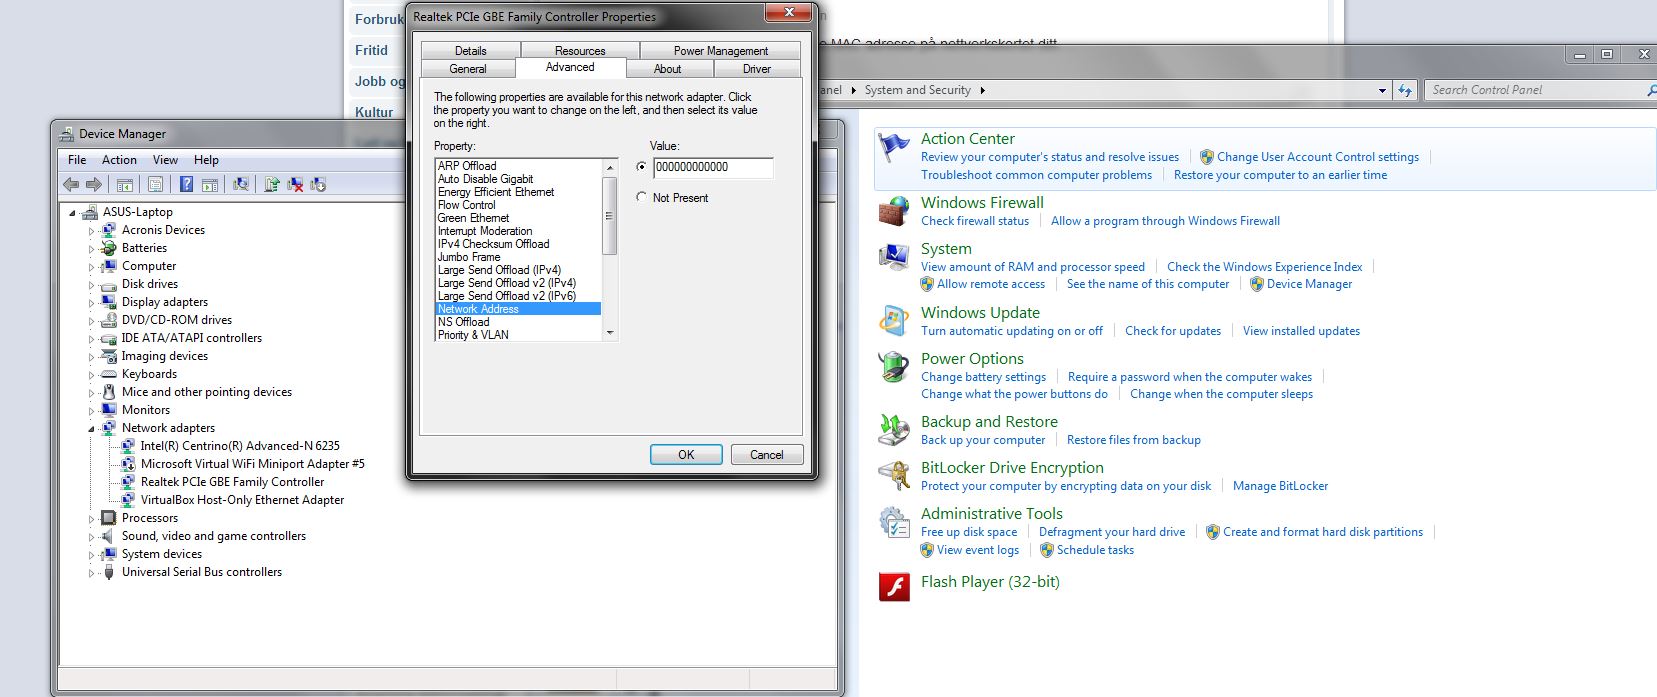This screenshot has height=697, width=1657.
Task: Click the refresh button beside Control Panel address bar
Action: coord(1405,90)
